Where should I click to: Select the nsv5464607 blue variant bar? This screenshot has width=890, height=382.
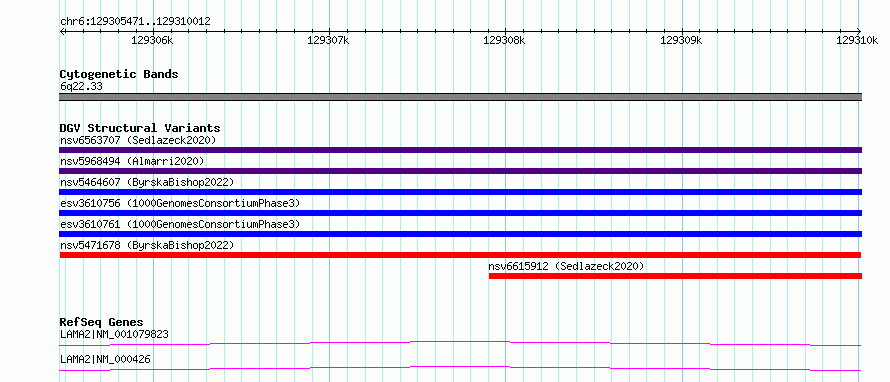(x=460, y=192)
